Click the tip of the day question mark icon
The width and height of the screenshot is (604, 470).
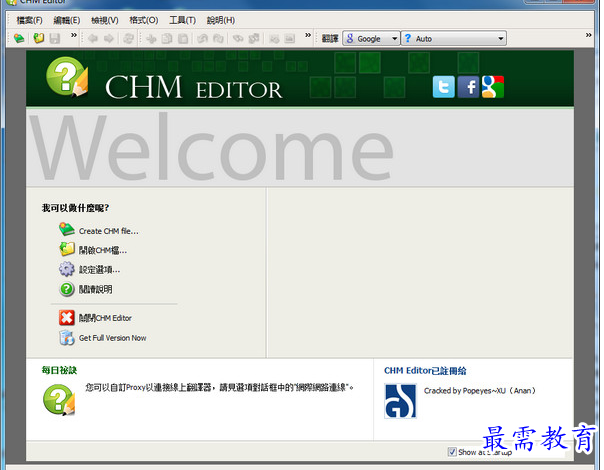pos(59,400)
